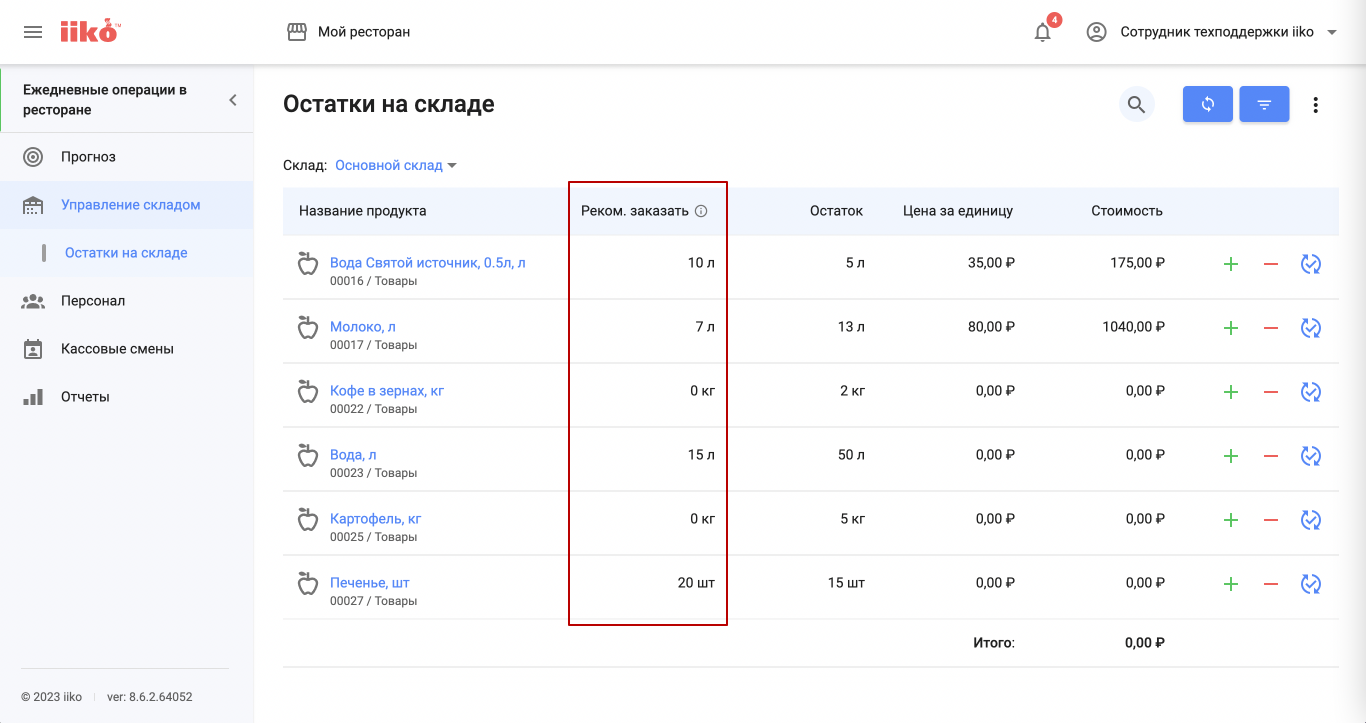Viewport: 1366px width, 723px height.
Task: Open the Вода Святой источник product link
Action: click(x=427, y=263)
